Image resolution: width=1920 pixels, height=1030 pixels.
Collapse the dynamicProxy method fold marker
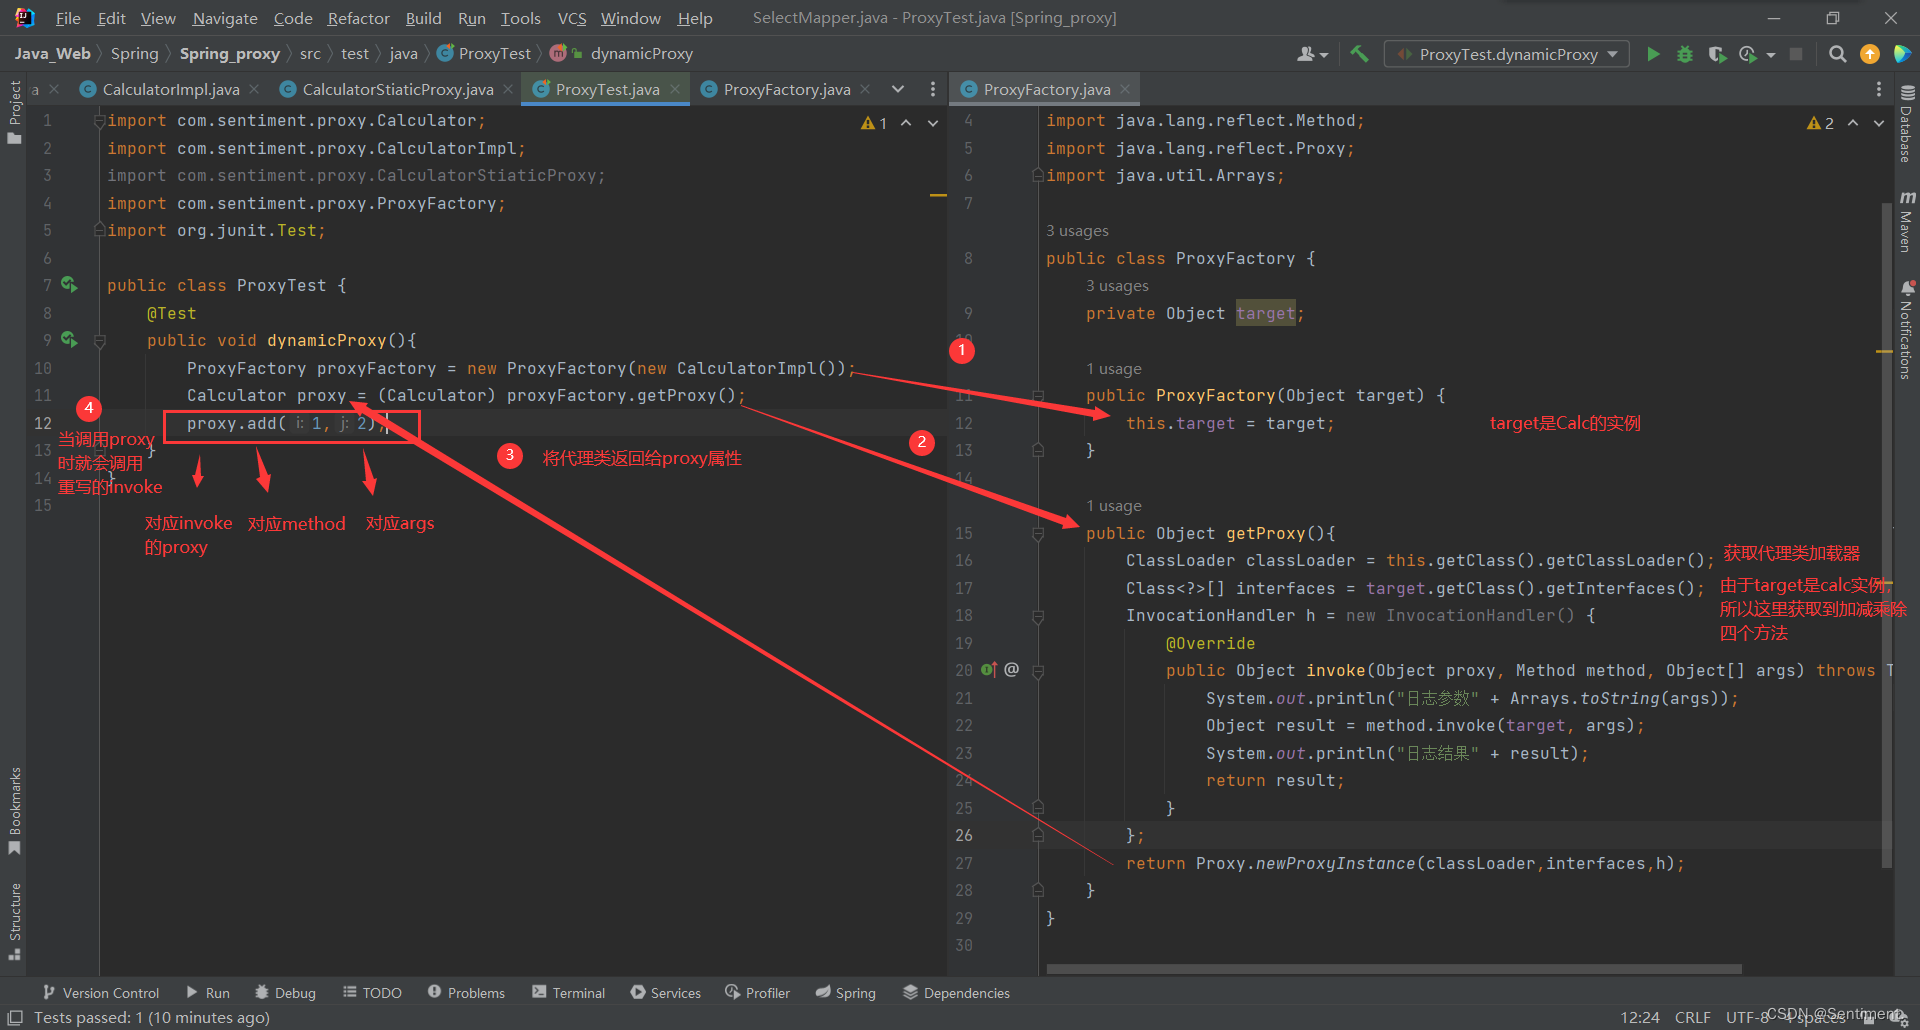pyautogui.click(x=99, y=341)
